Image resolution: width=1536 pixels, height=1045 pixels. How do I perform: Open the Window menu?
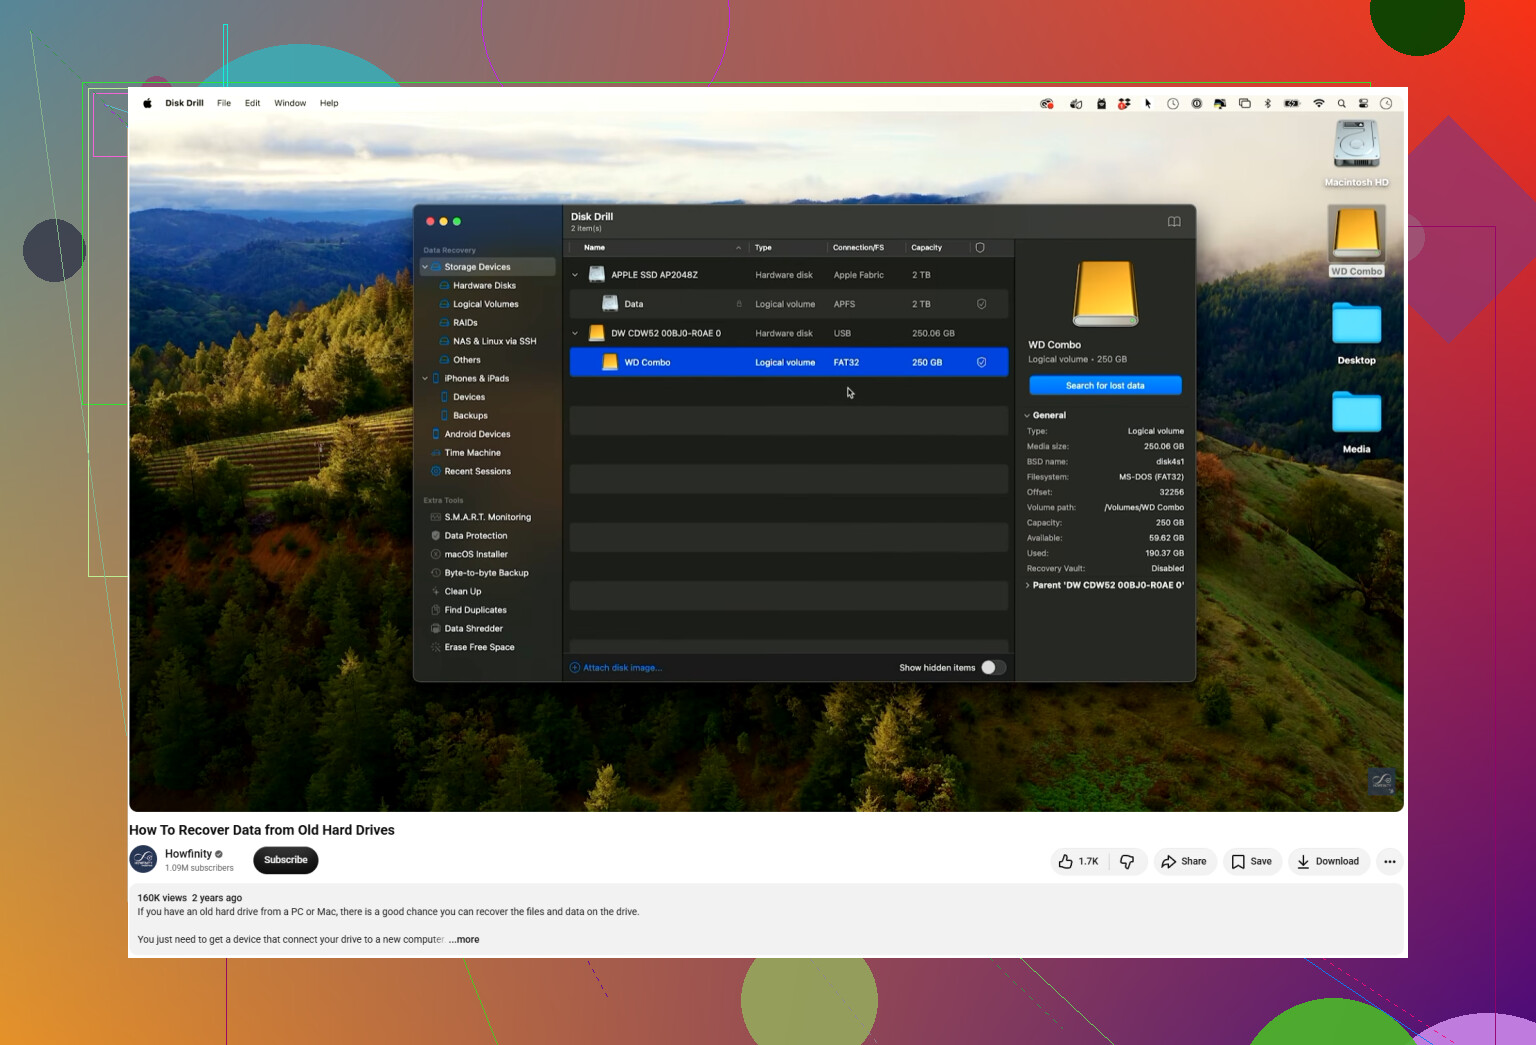coord(290,103)
